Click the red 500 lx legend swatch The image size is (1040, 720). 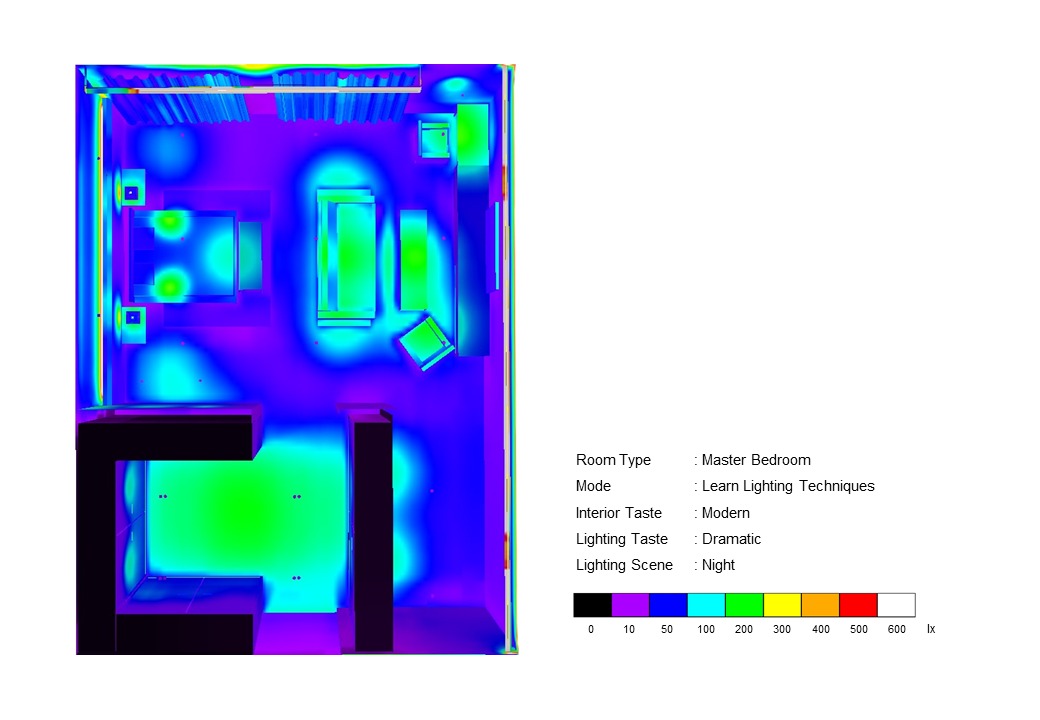tap(858, 605)
